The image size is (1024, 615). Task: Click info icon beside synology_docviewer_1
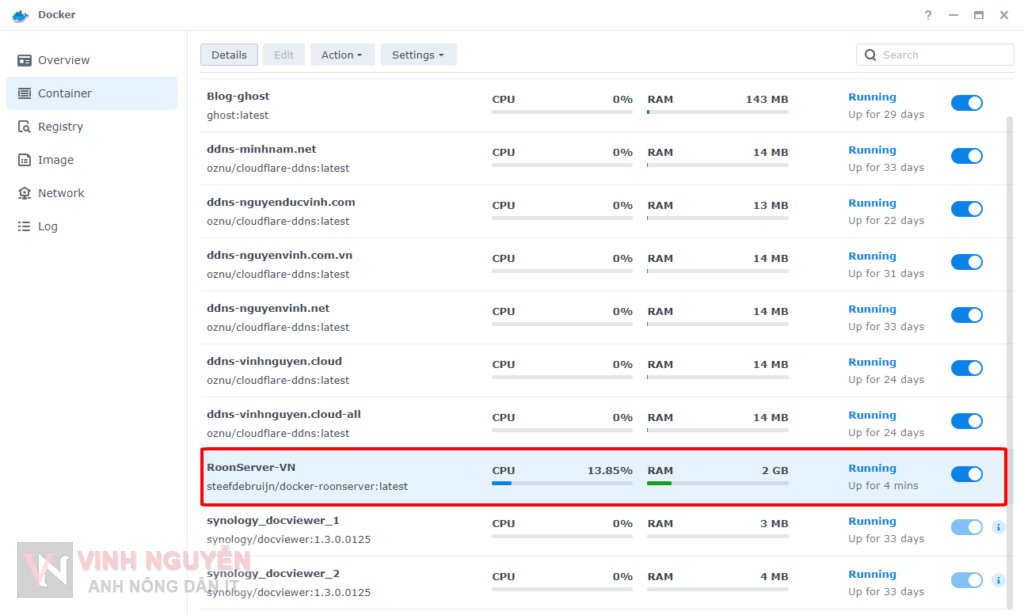click(x=998, y=527)
